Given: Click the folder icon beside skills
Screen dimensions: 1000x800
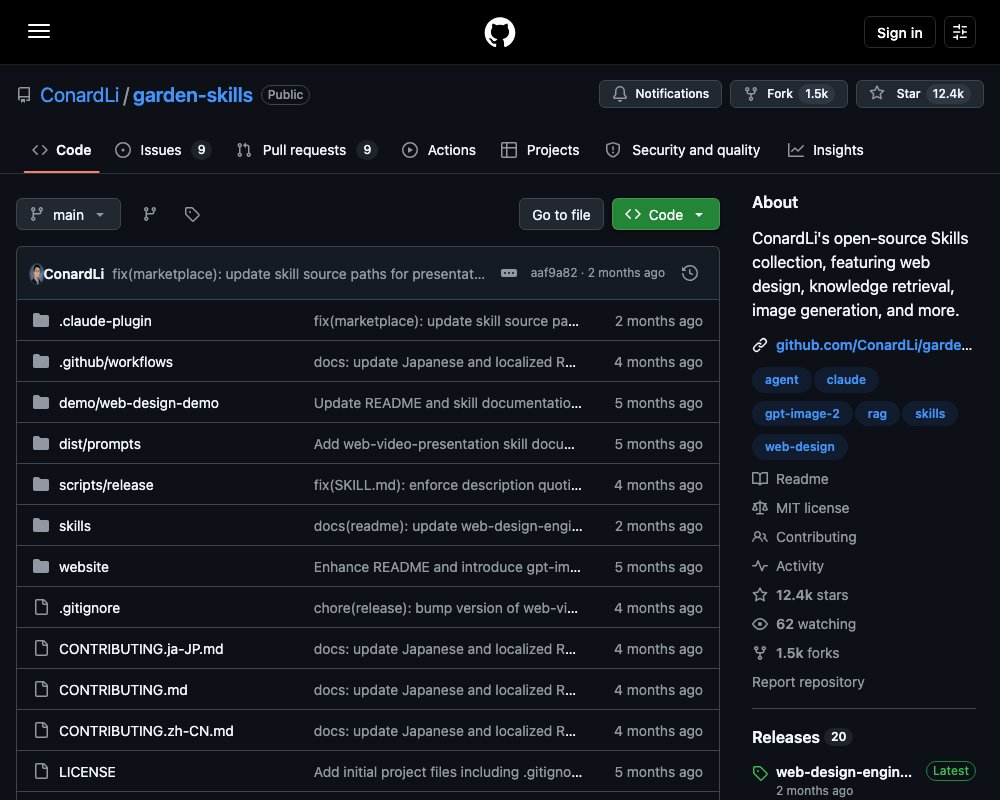Looking at the screenshot, I should point(41,525).
